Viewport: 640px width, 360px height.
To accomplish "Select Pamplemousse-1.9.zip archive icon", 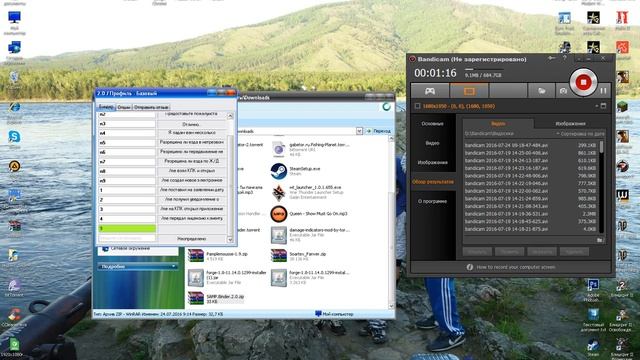I will tap(196, 256).
